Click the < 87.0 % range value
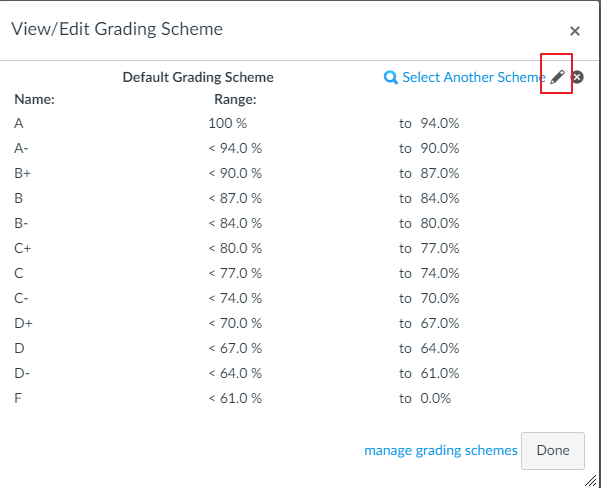 (235, 198)
